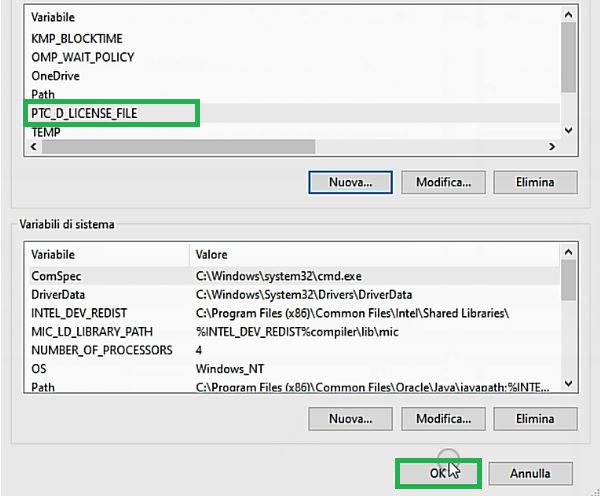Image resolution: width=600 pixels, height=496 pixels.
Task: Click Modifica in the system variables section
Action: click(x=443, y=419)
